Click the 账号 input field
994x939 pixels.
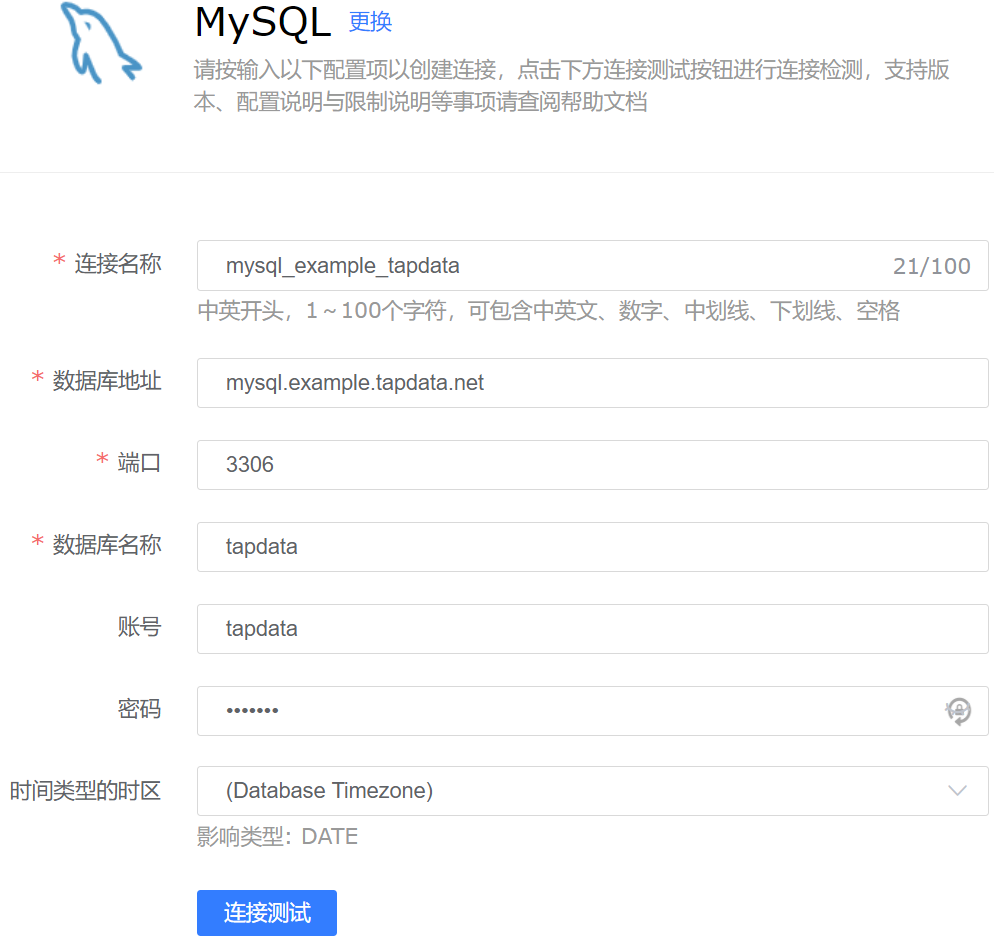pyautogui.click(x=592, y=629)
